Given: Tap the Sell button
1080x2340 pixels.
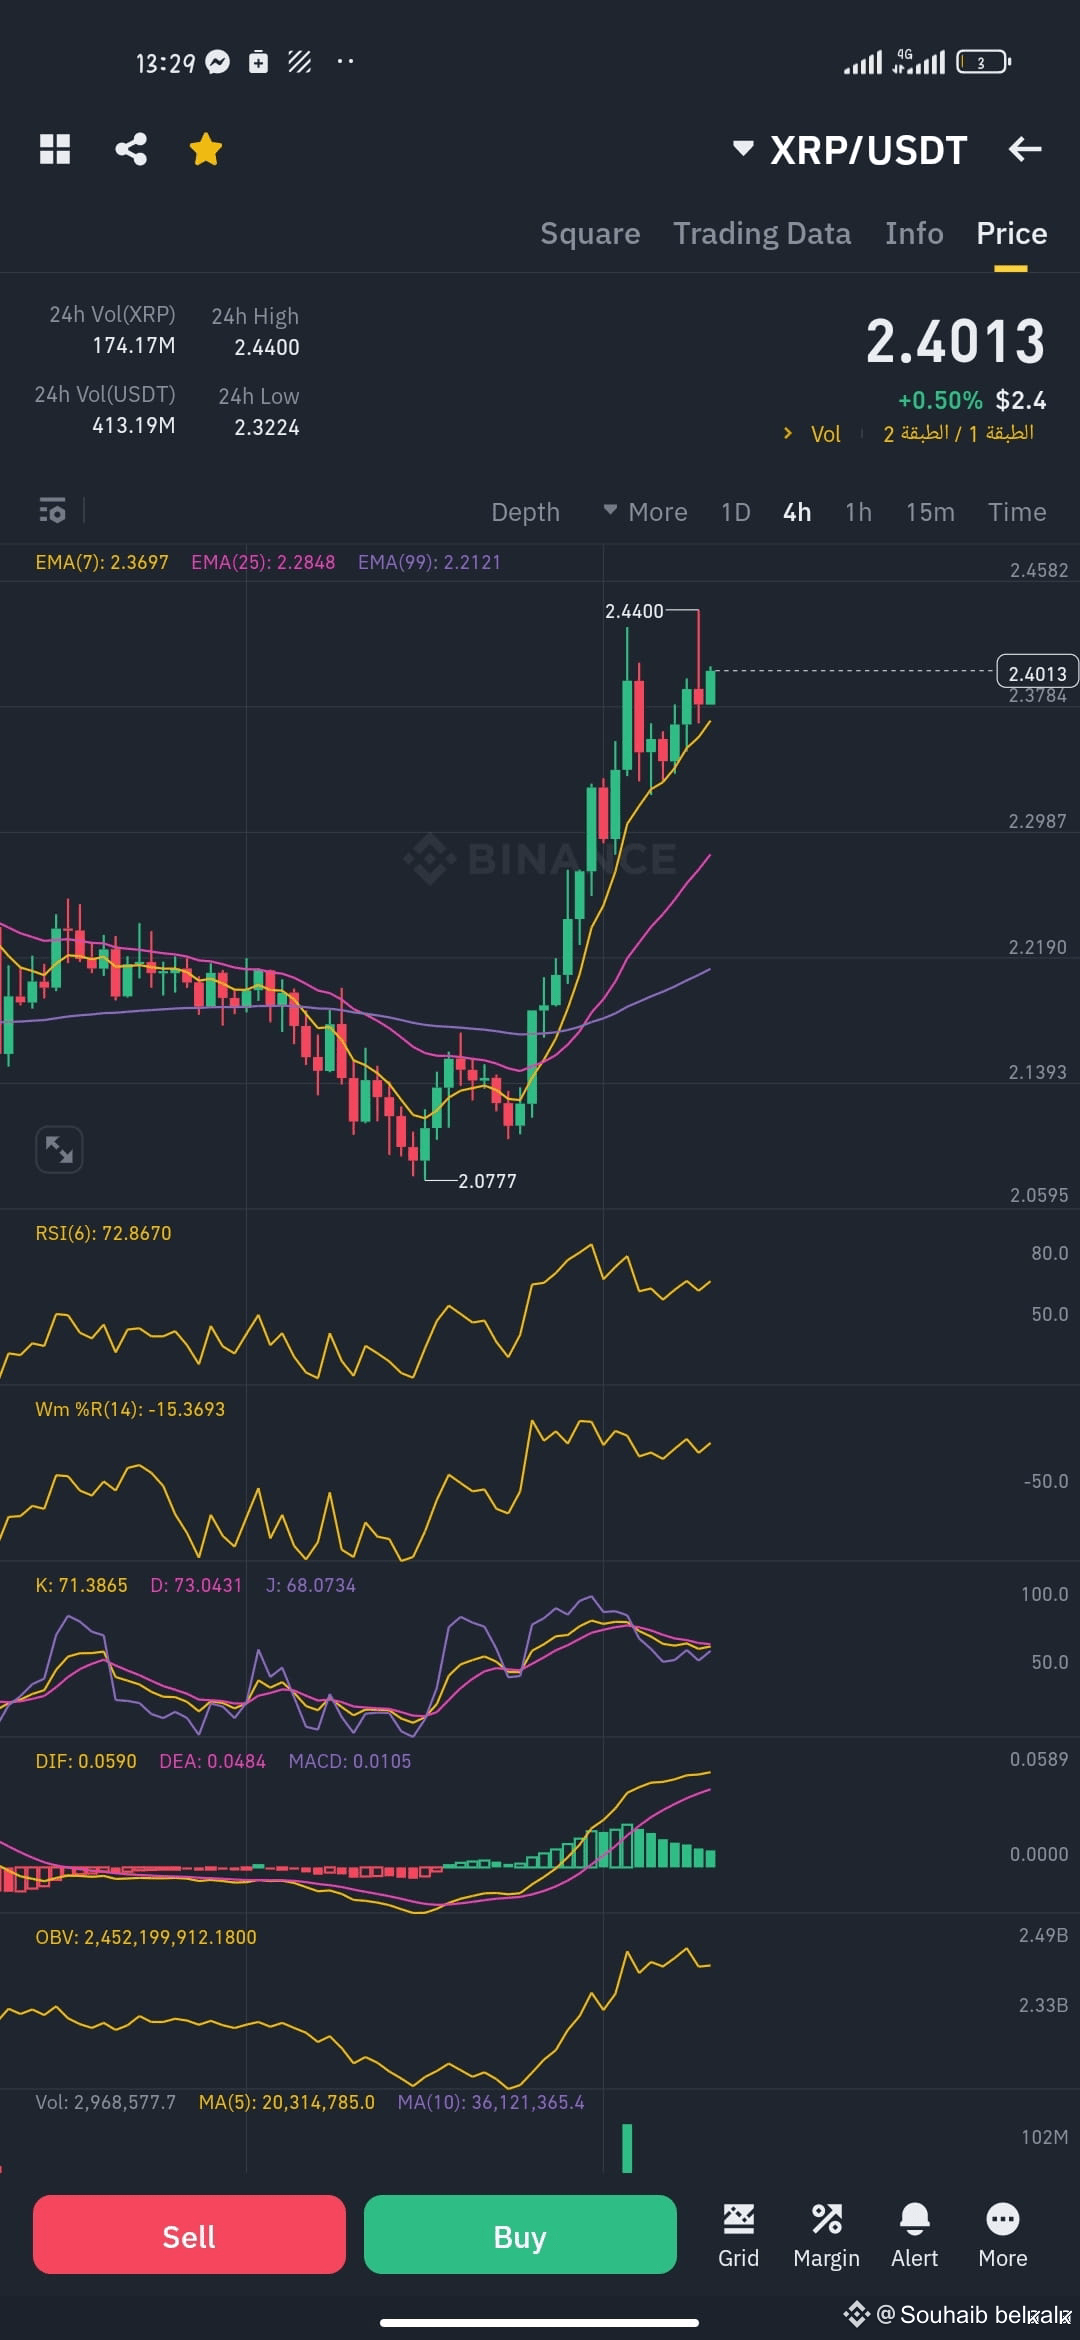Looking at the screenshot, I should pyautogui.click(x=189, y=2237).
